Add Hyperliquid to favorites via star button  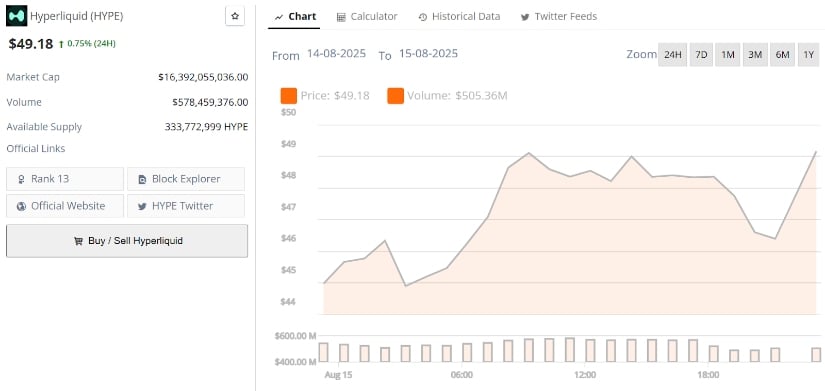(235, 16)
